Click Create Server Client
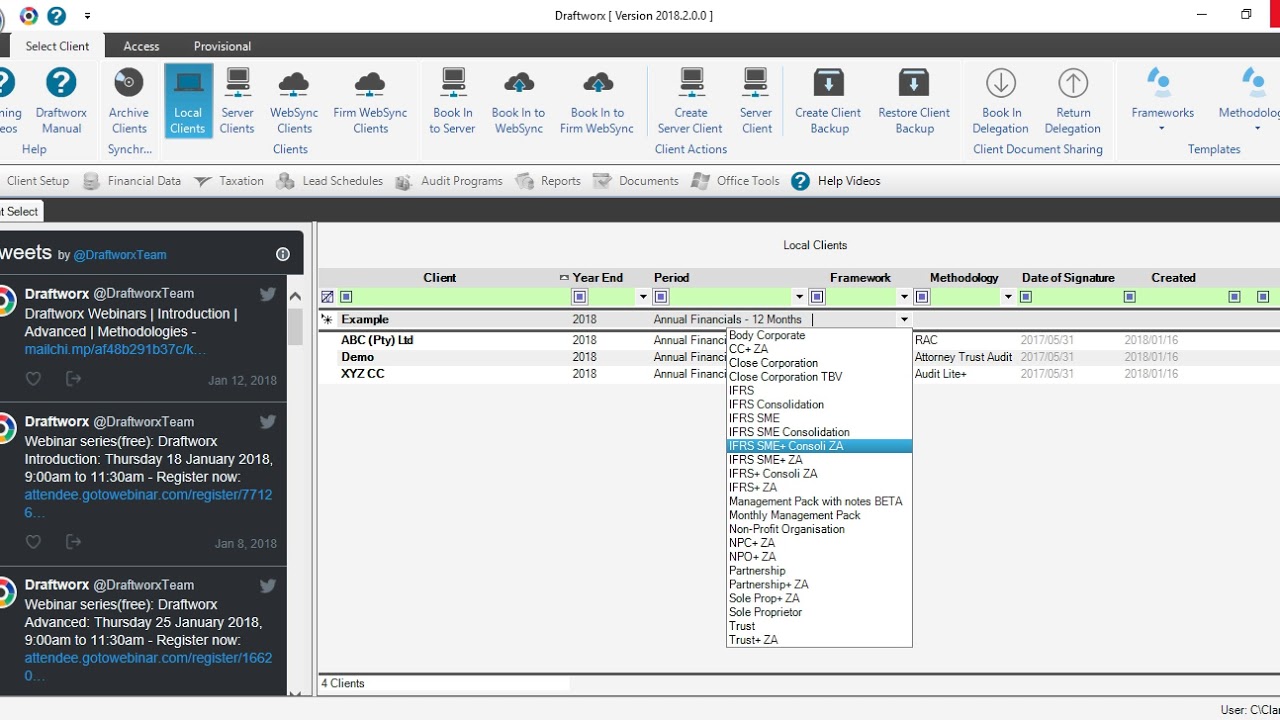Viewport: 1280px width, 720px height. point(690,100)
